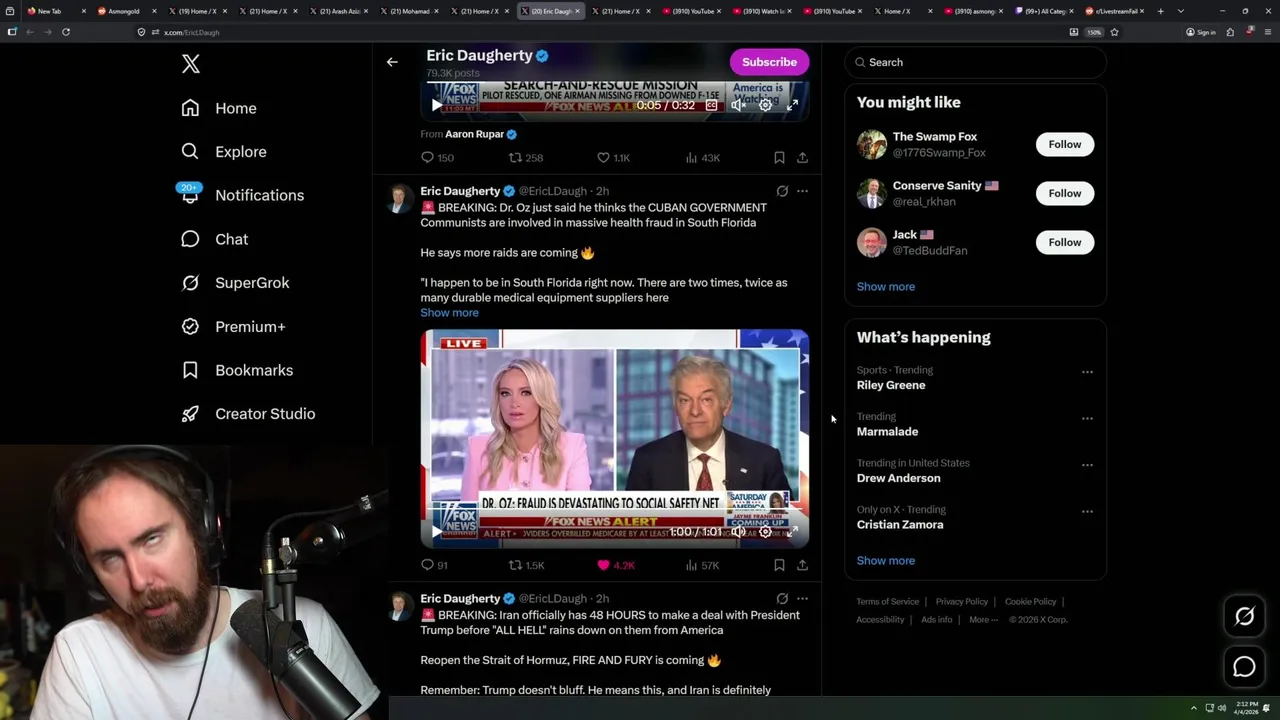Open settings gear on Dr. Oz video
Image resolution: width=1280 pixels, height=720 pixels.
pos(765,532)
